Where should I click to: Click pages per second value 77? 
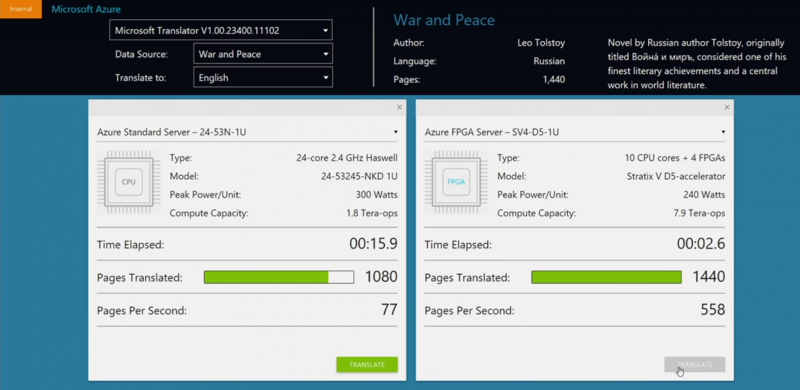pyautogui.click(x=389, y=309)
